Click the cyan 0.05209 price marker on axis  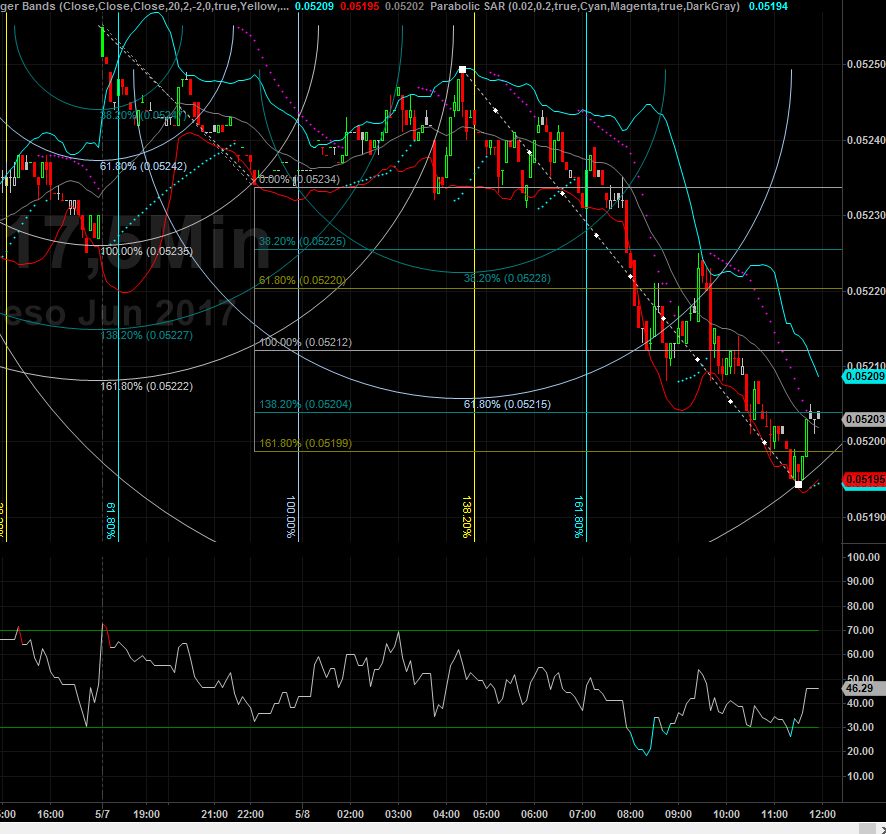click(x=862, y=377)
